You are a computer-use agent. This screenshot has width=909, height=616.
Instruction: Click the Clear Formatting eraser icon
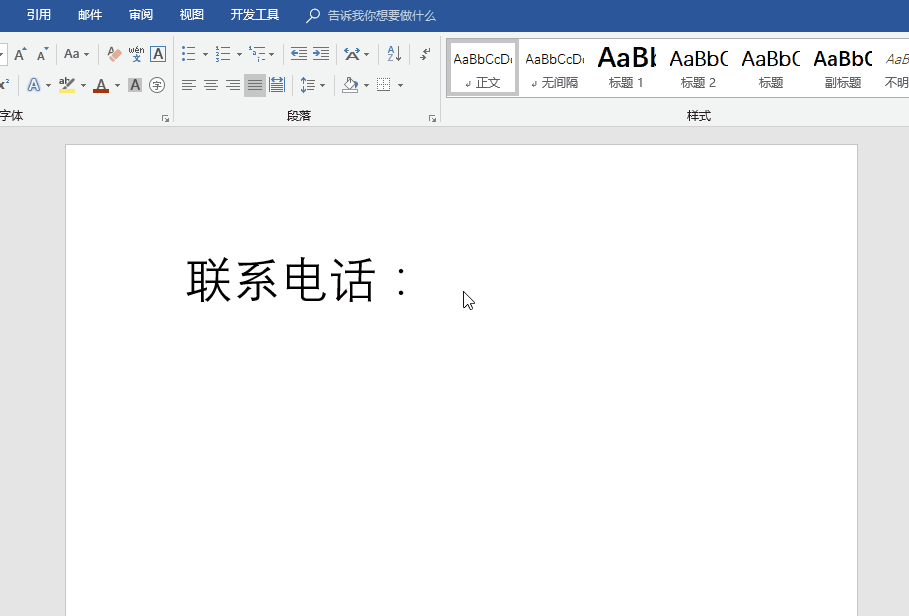(114, 54)
